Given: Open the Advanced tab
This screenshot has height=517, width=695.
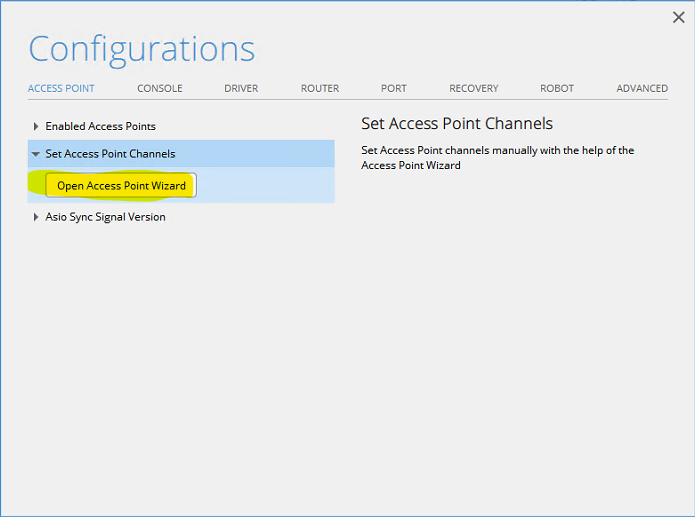Looking at the screenshot, I should (642, 88).
